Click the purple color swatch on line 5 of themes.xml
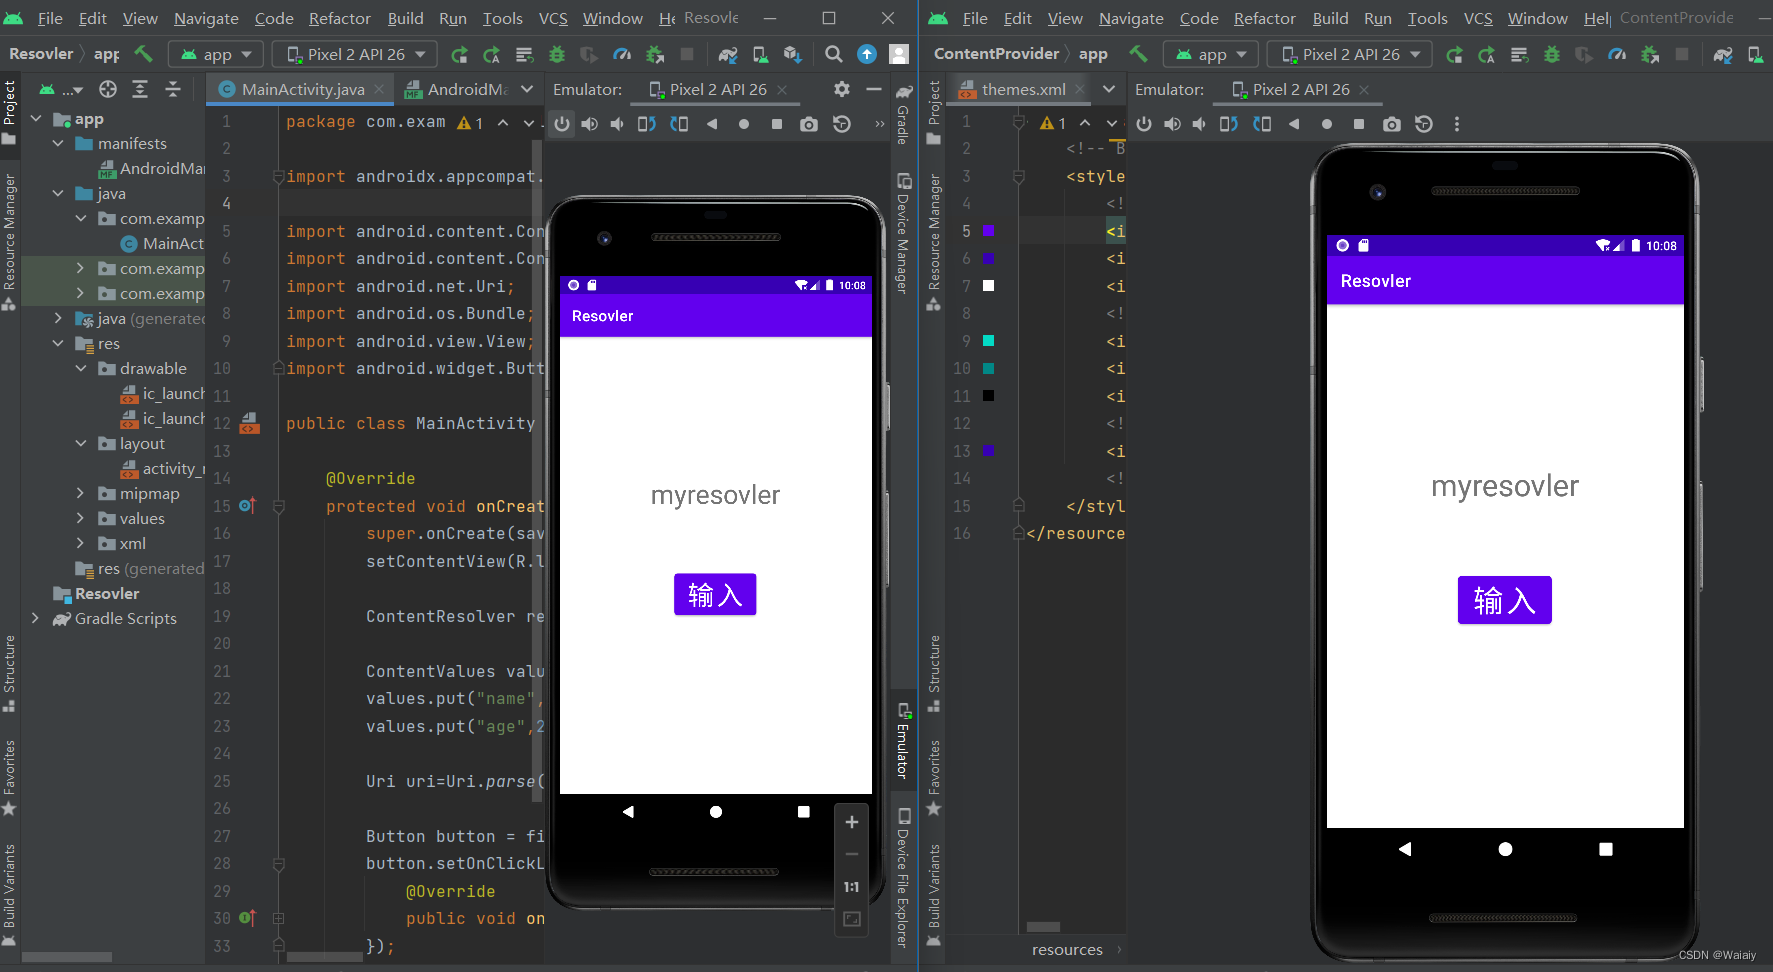 tap(989, 230)
